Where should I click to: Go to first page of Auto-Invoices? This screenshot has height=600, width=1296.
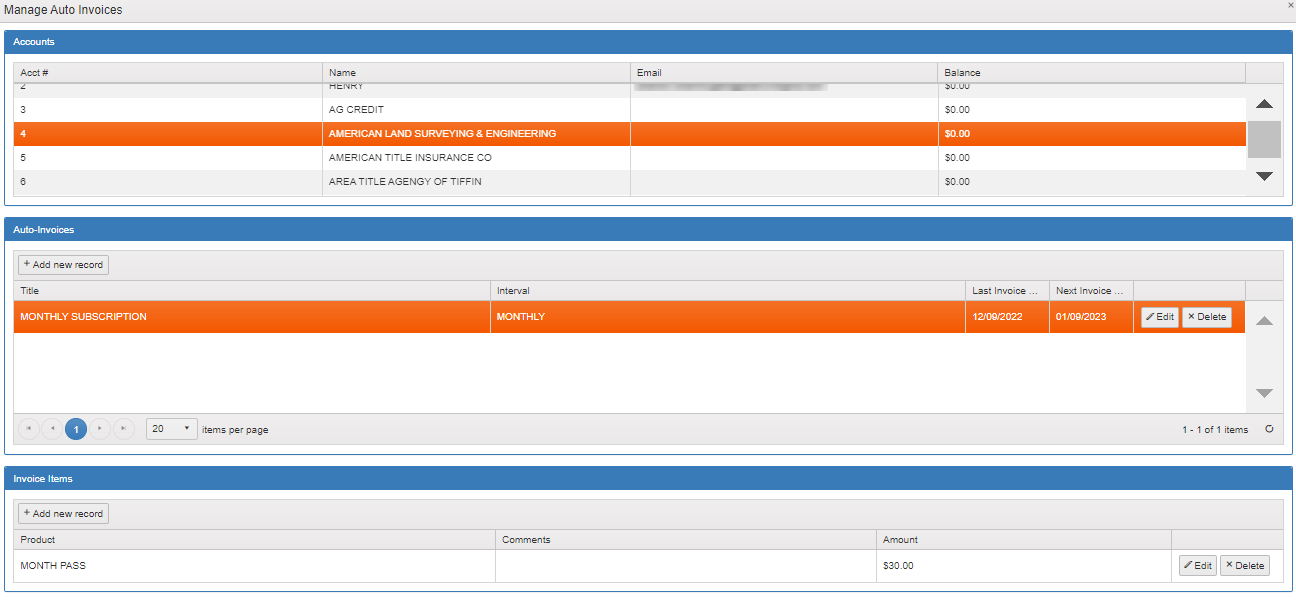pos(29,429)
